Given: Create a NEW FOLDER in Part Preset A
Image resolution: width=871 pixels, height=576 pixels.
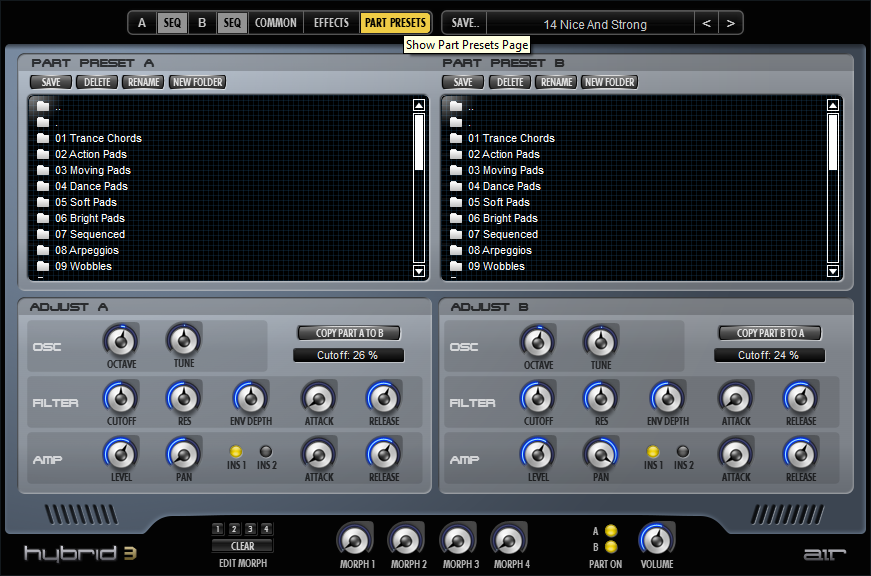Looking at the screenshot, I should [197, 82].
